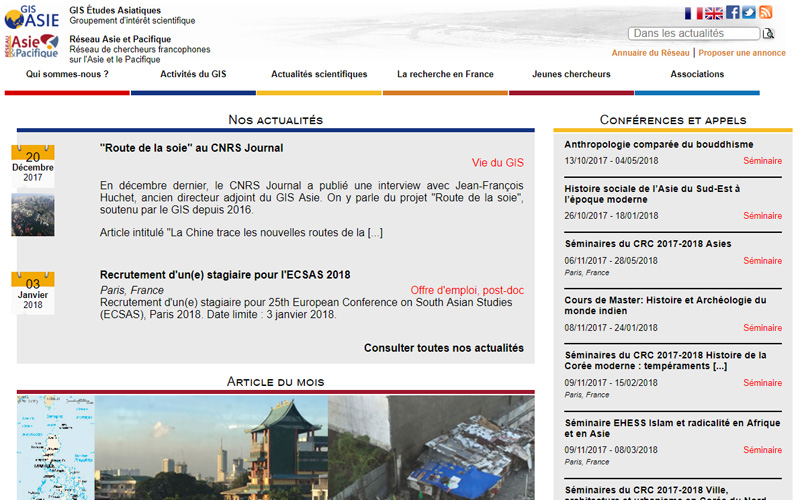Expand 'Jeunes chercheurs' menu

571,74
